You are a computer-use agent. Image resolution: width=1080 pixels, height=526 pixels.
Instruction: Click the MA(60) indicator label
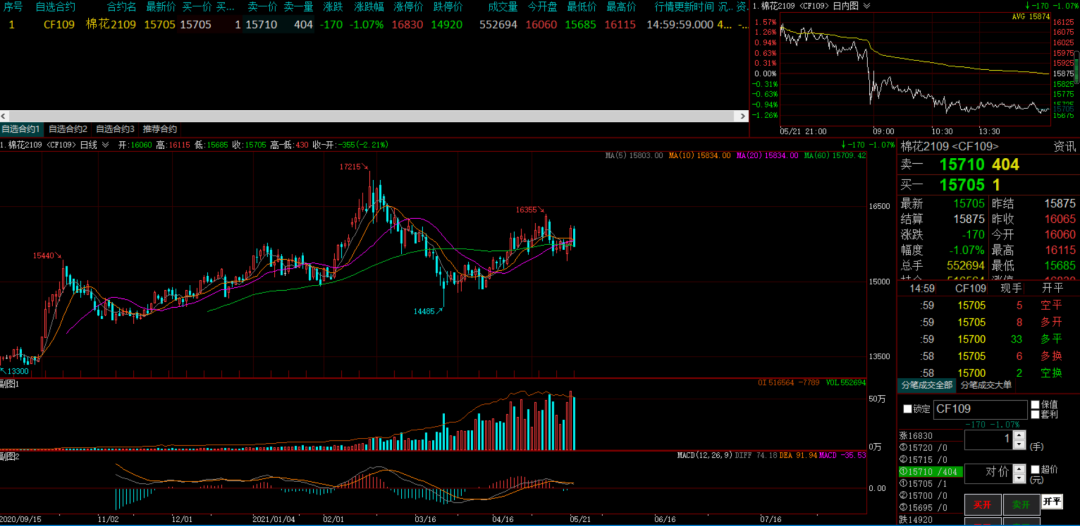pos(833,156)
